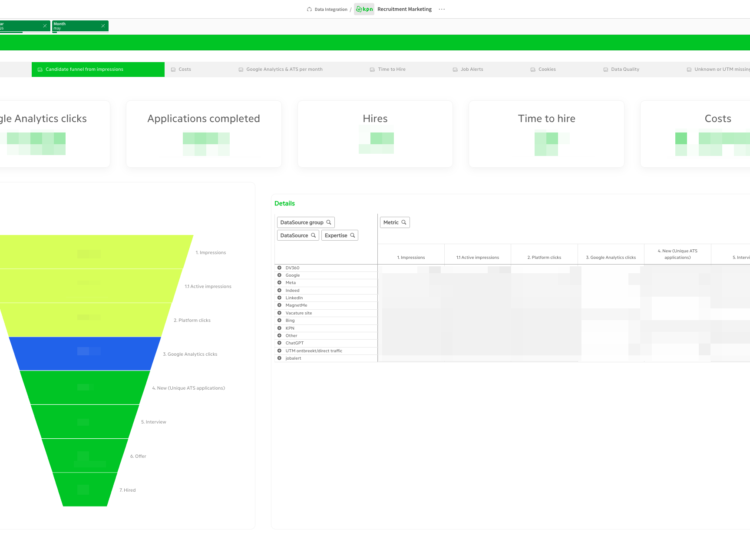This screenshot has height=536, width=750.
Task: Click Data Integration breadcrumb link
Action: (331, 9)
